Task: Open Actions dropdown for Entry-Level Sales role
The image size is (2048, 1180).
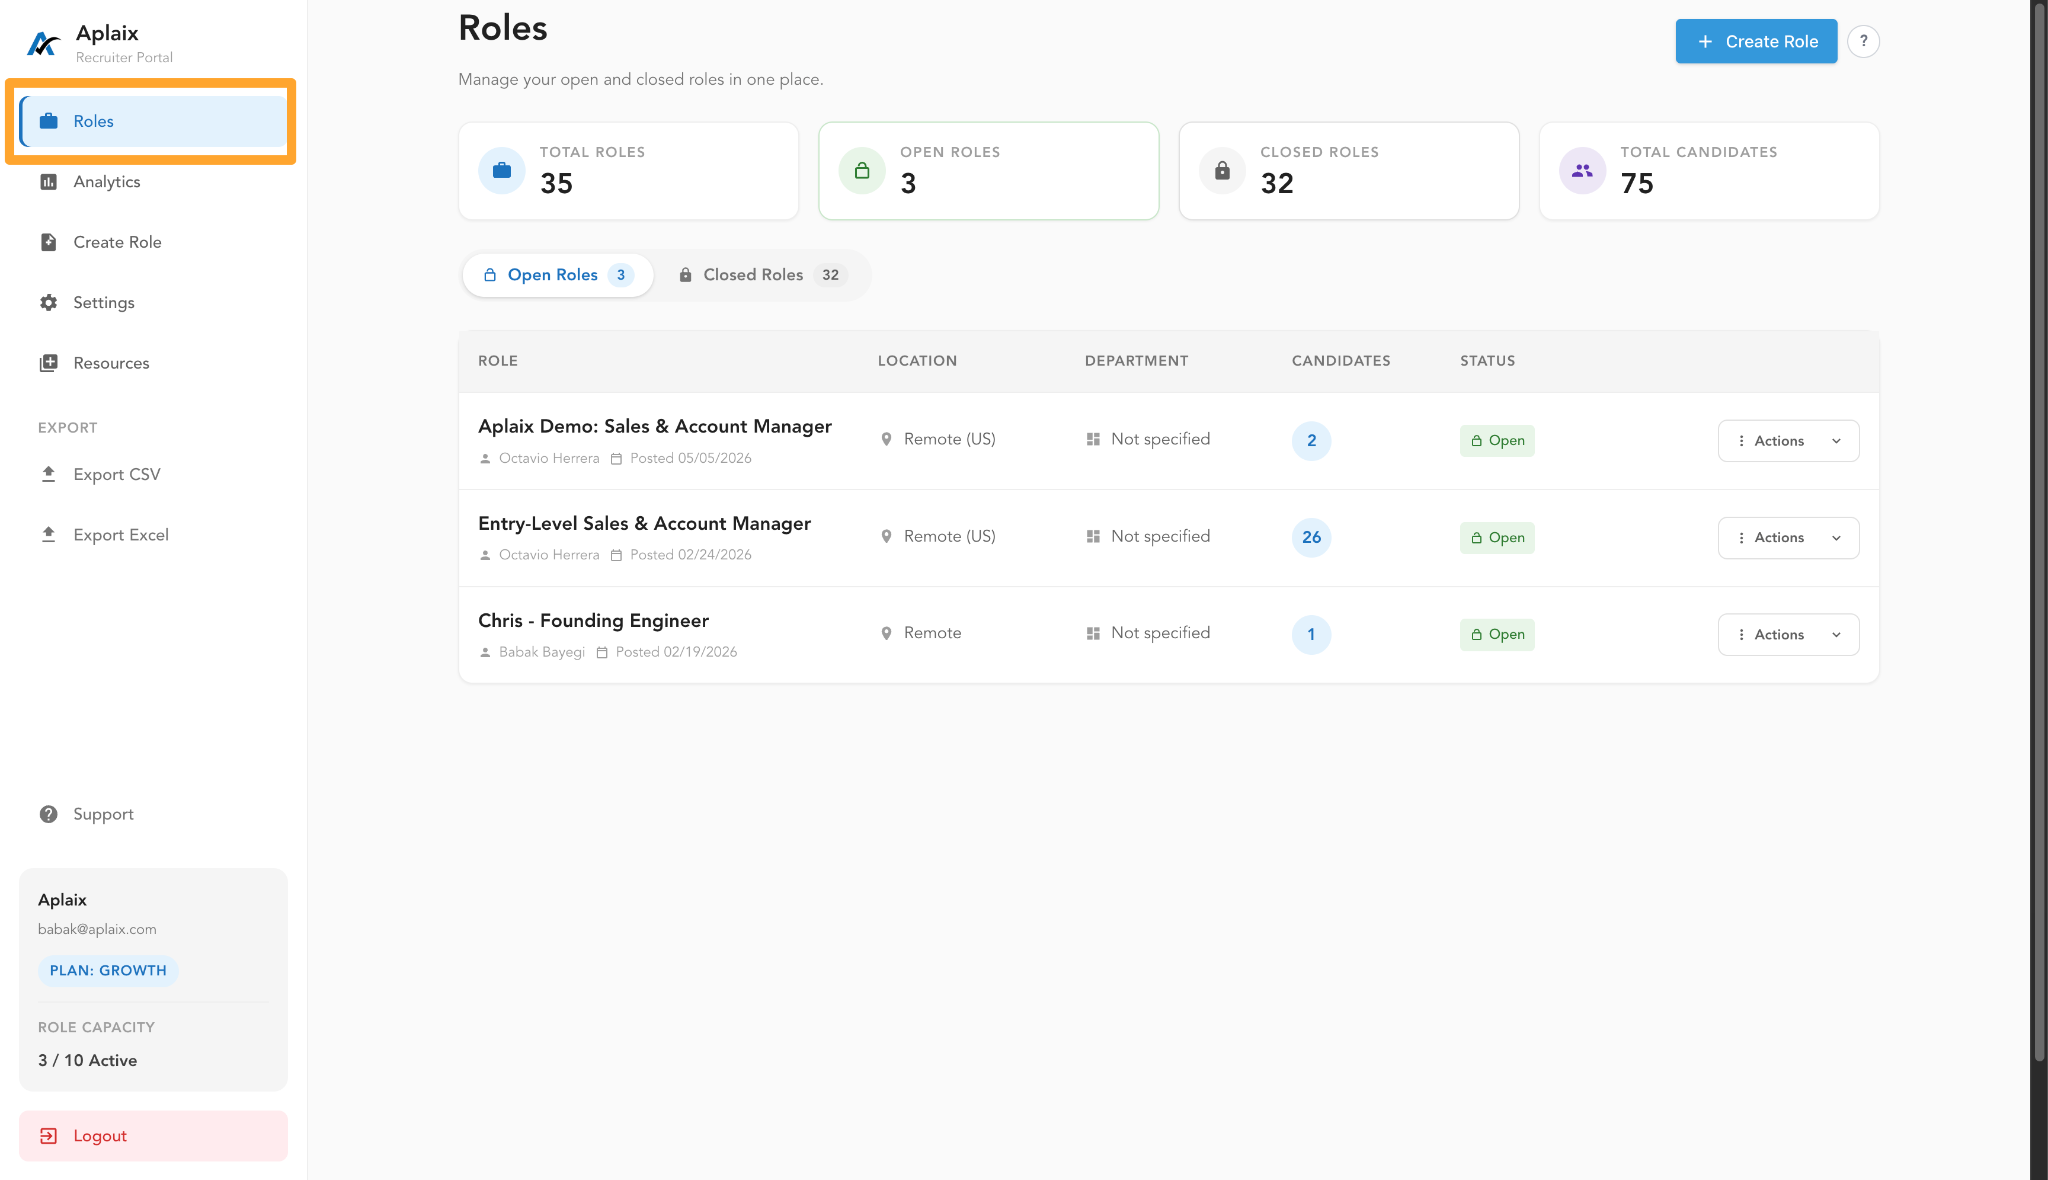Action: click(1788, 538)
